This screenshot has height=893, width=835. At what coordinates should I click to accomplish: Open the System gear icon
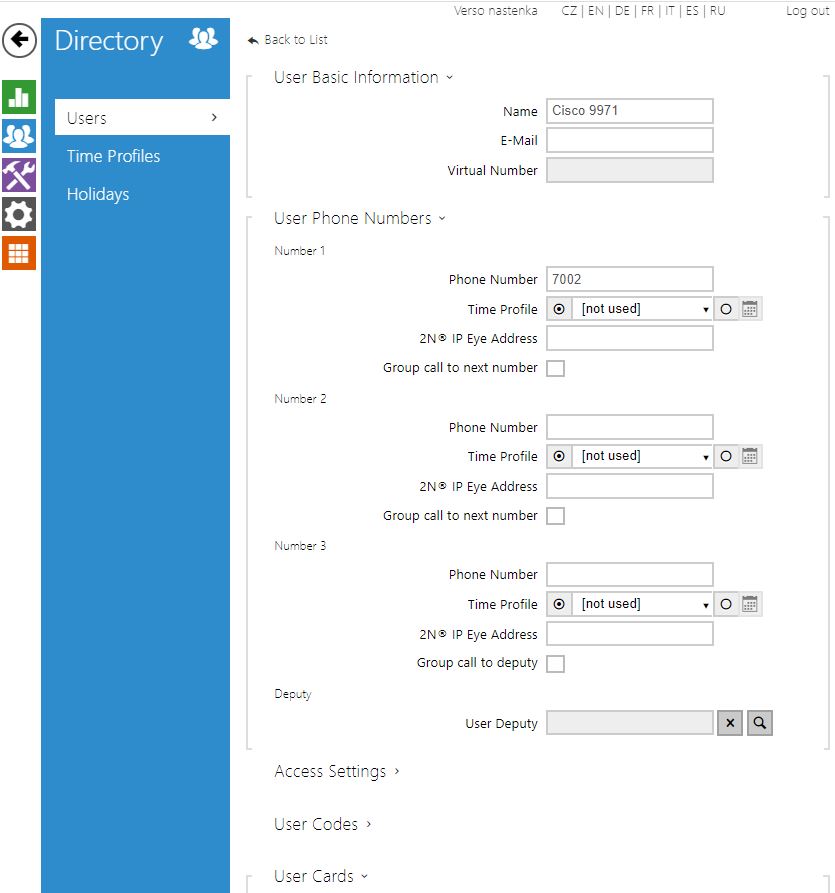click(x=19, y=214)
